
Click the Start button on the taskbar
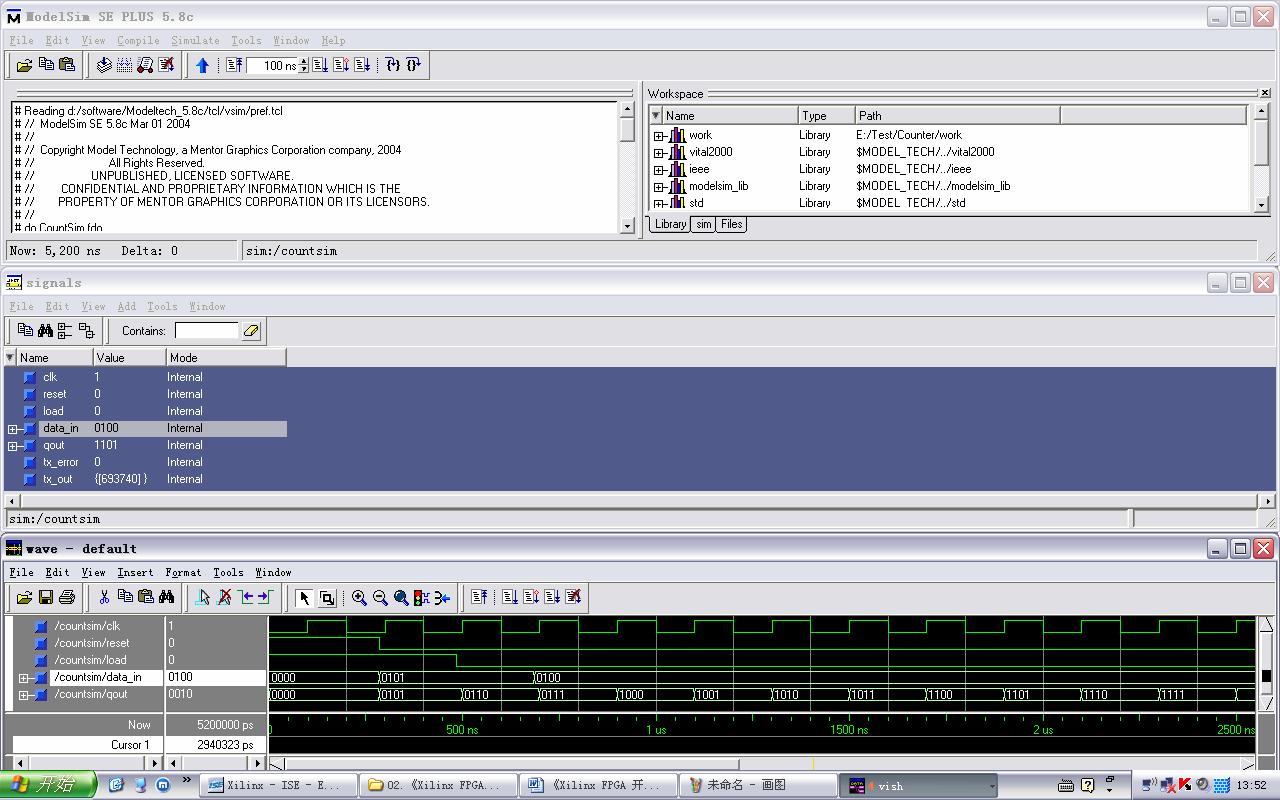pos(48,785)
